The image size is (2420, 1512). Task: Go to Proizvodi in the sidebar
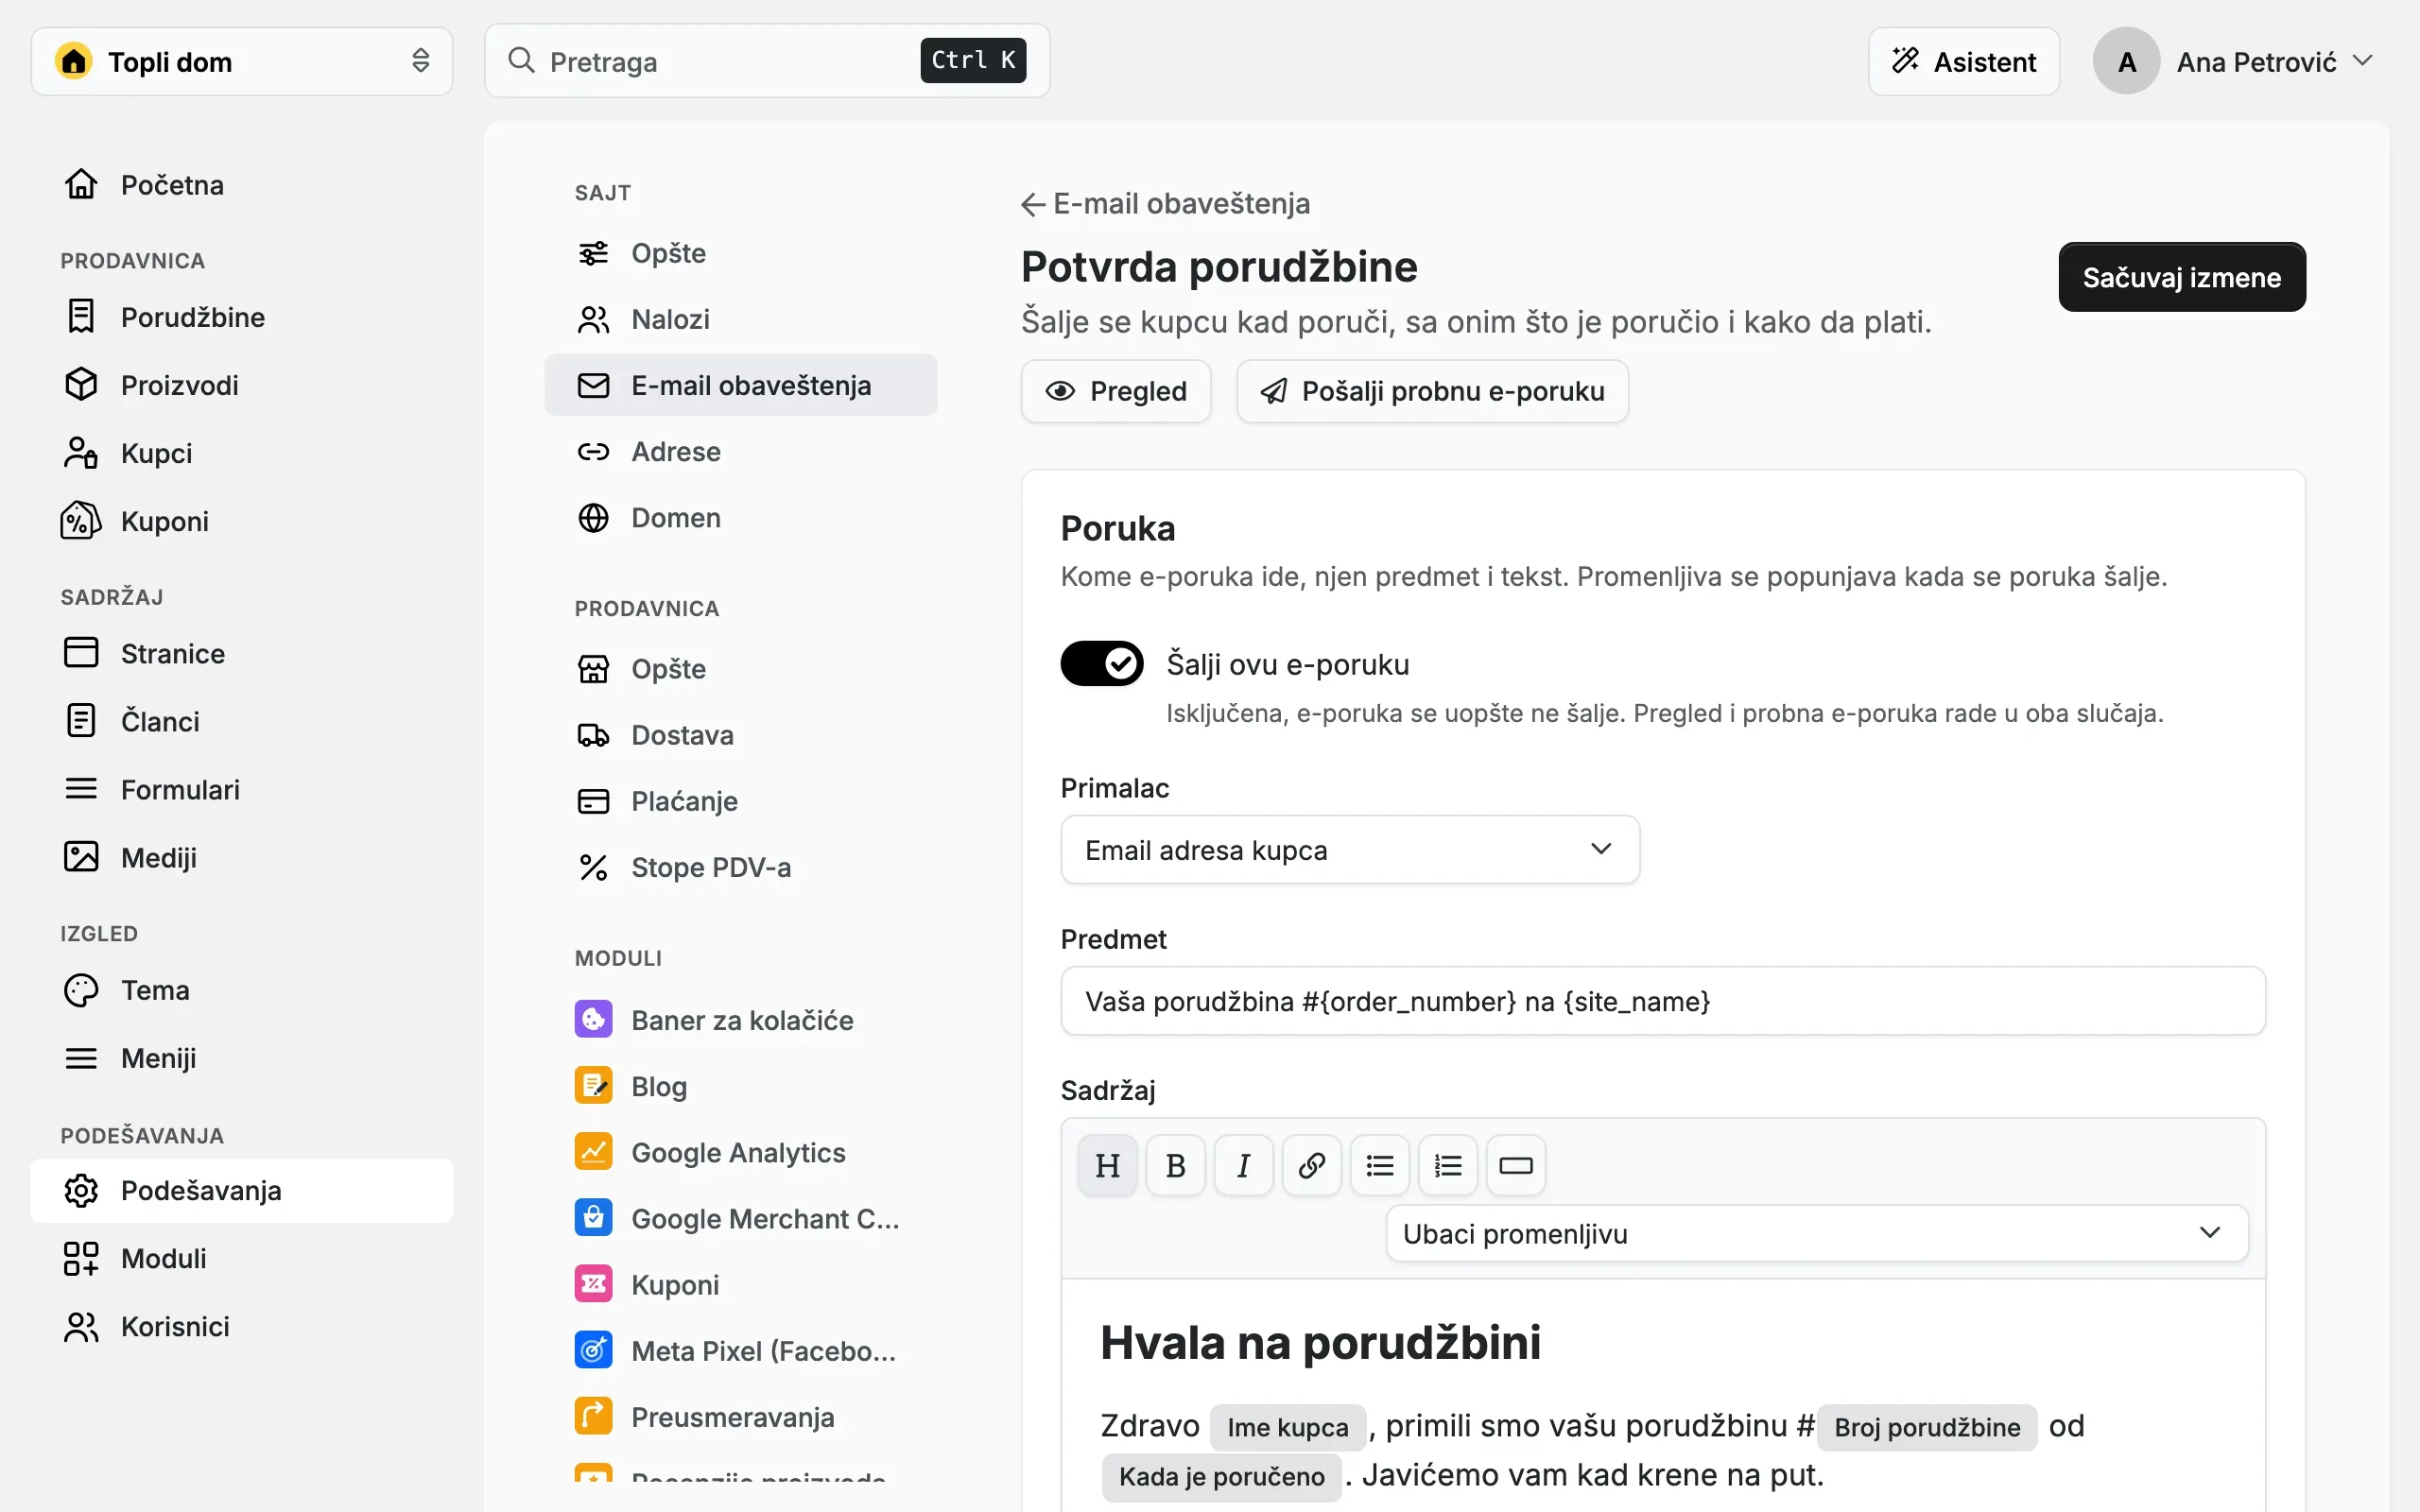click(x=241, y=385)
